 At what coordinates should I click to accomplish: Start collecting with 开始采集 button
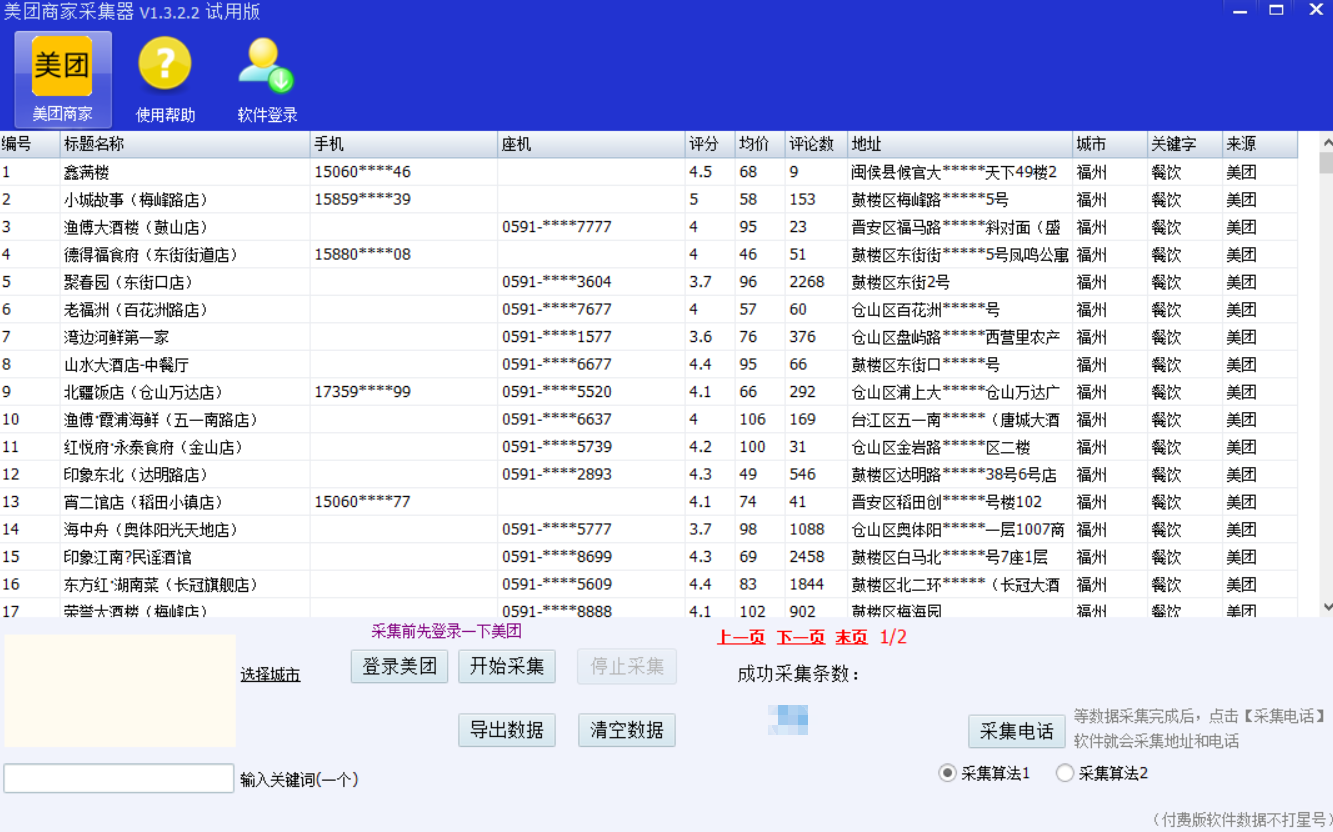point(507,666)
